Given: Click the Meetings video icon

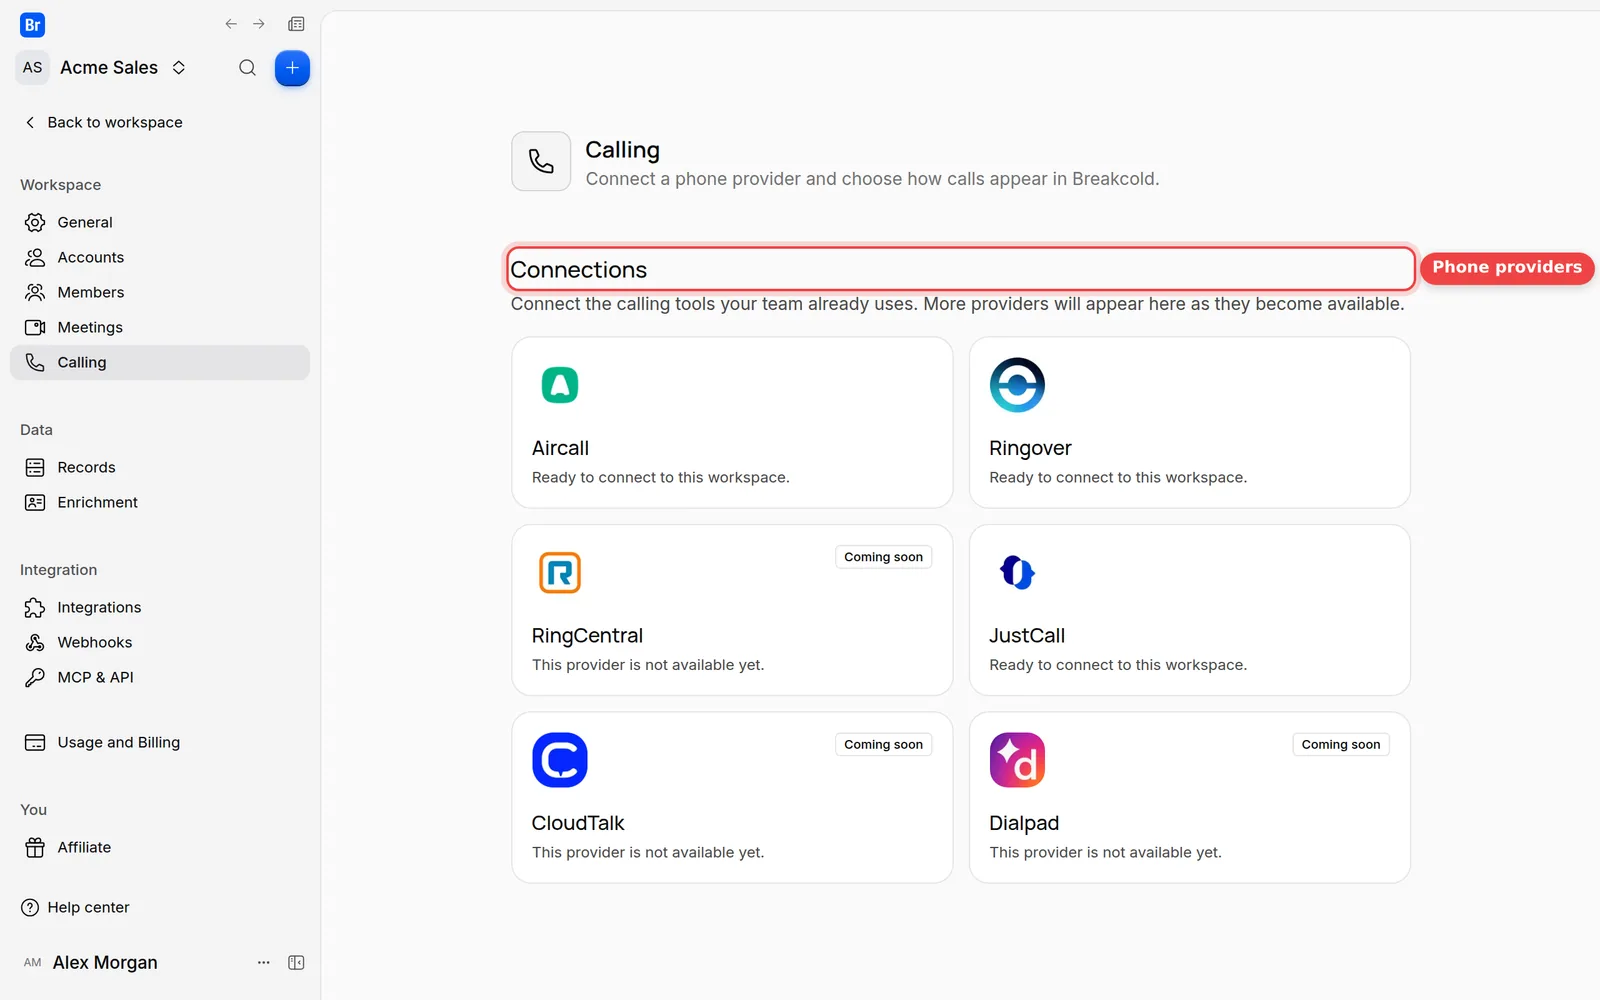Looking at the screenshot, I should (x=35, y=327).
